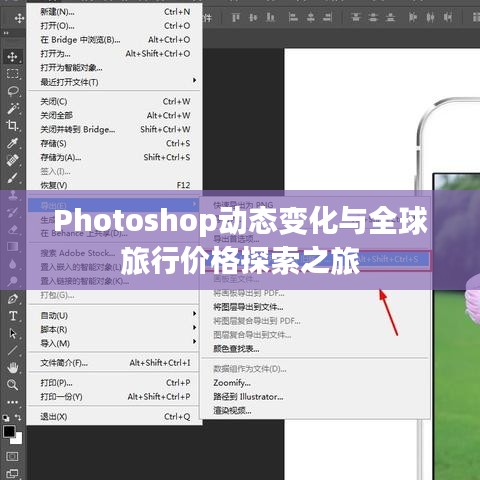Choose Zoomify... in export submenu

315,383
